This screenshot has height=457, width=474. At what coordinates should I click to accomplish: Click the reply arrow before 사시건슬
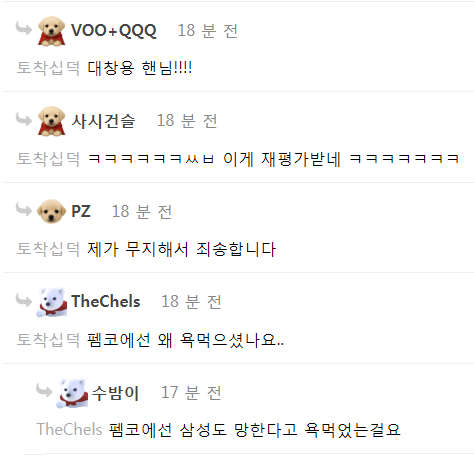click(x=24, y=119)
